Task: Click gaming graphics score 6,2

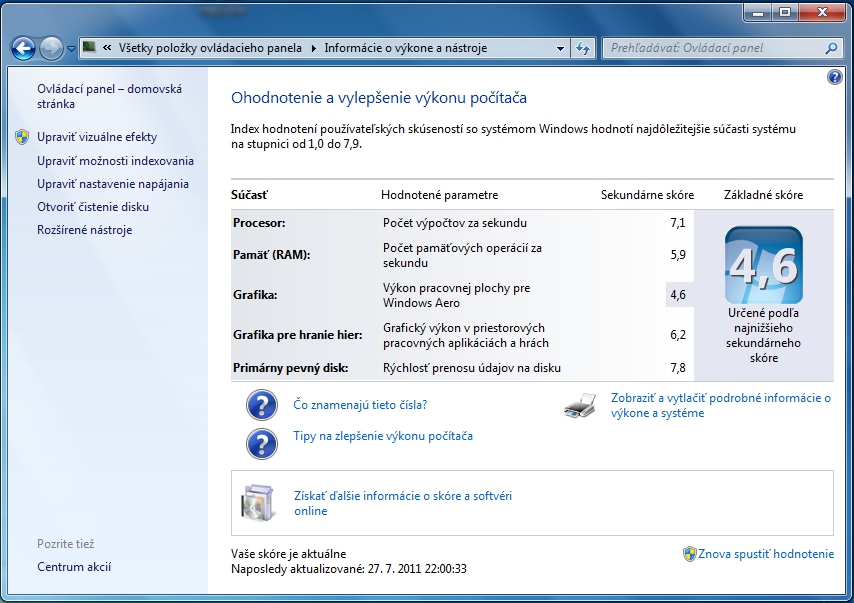Action: click(678, 334)
